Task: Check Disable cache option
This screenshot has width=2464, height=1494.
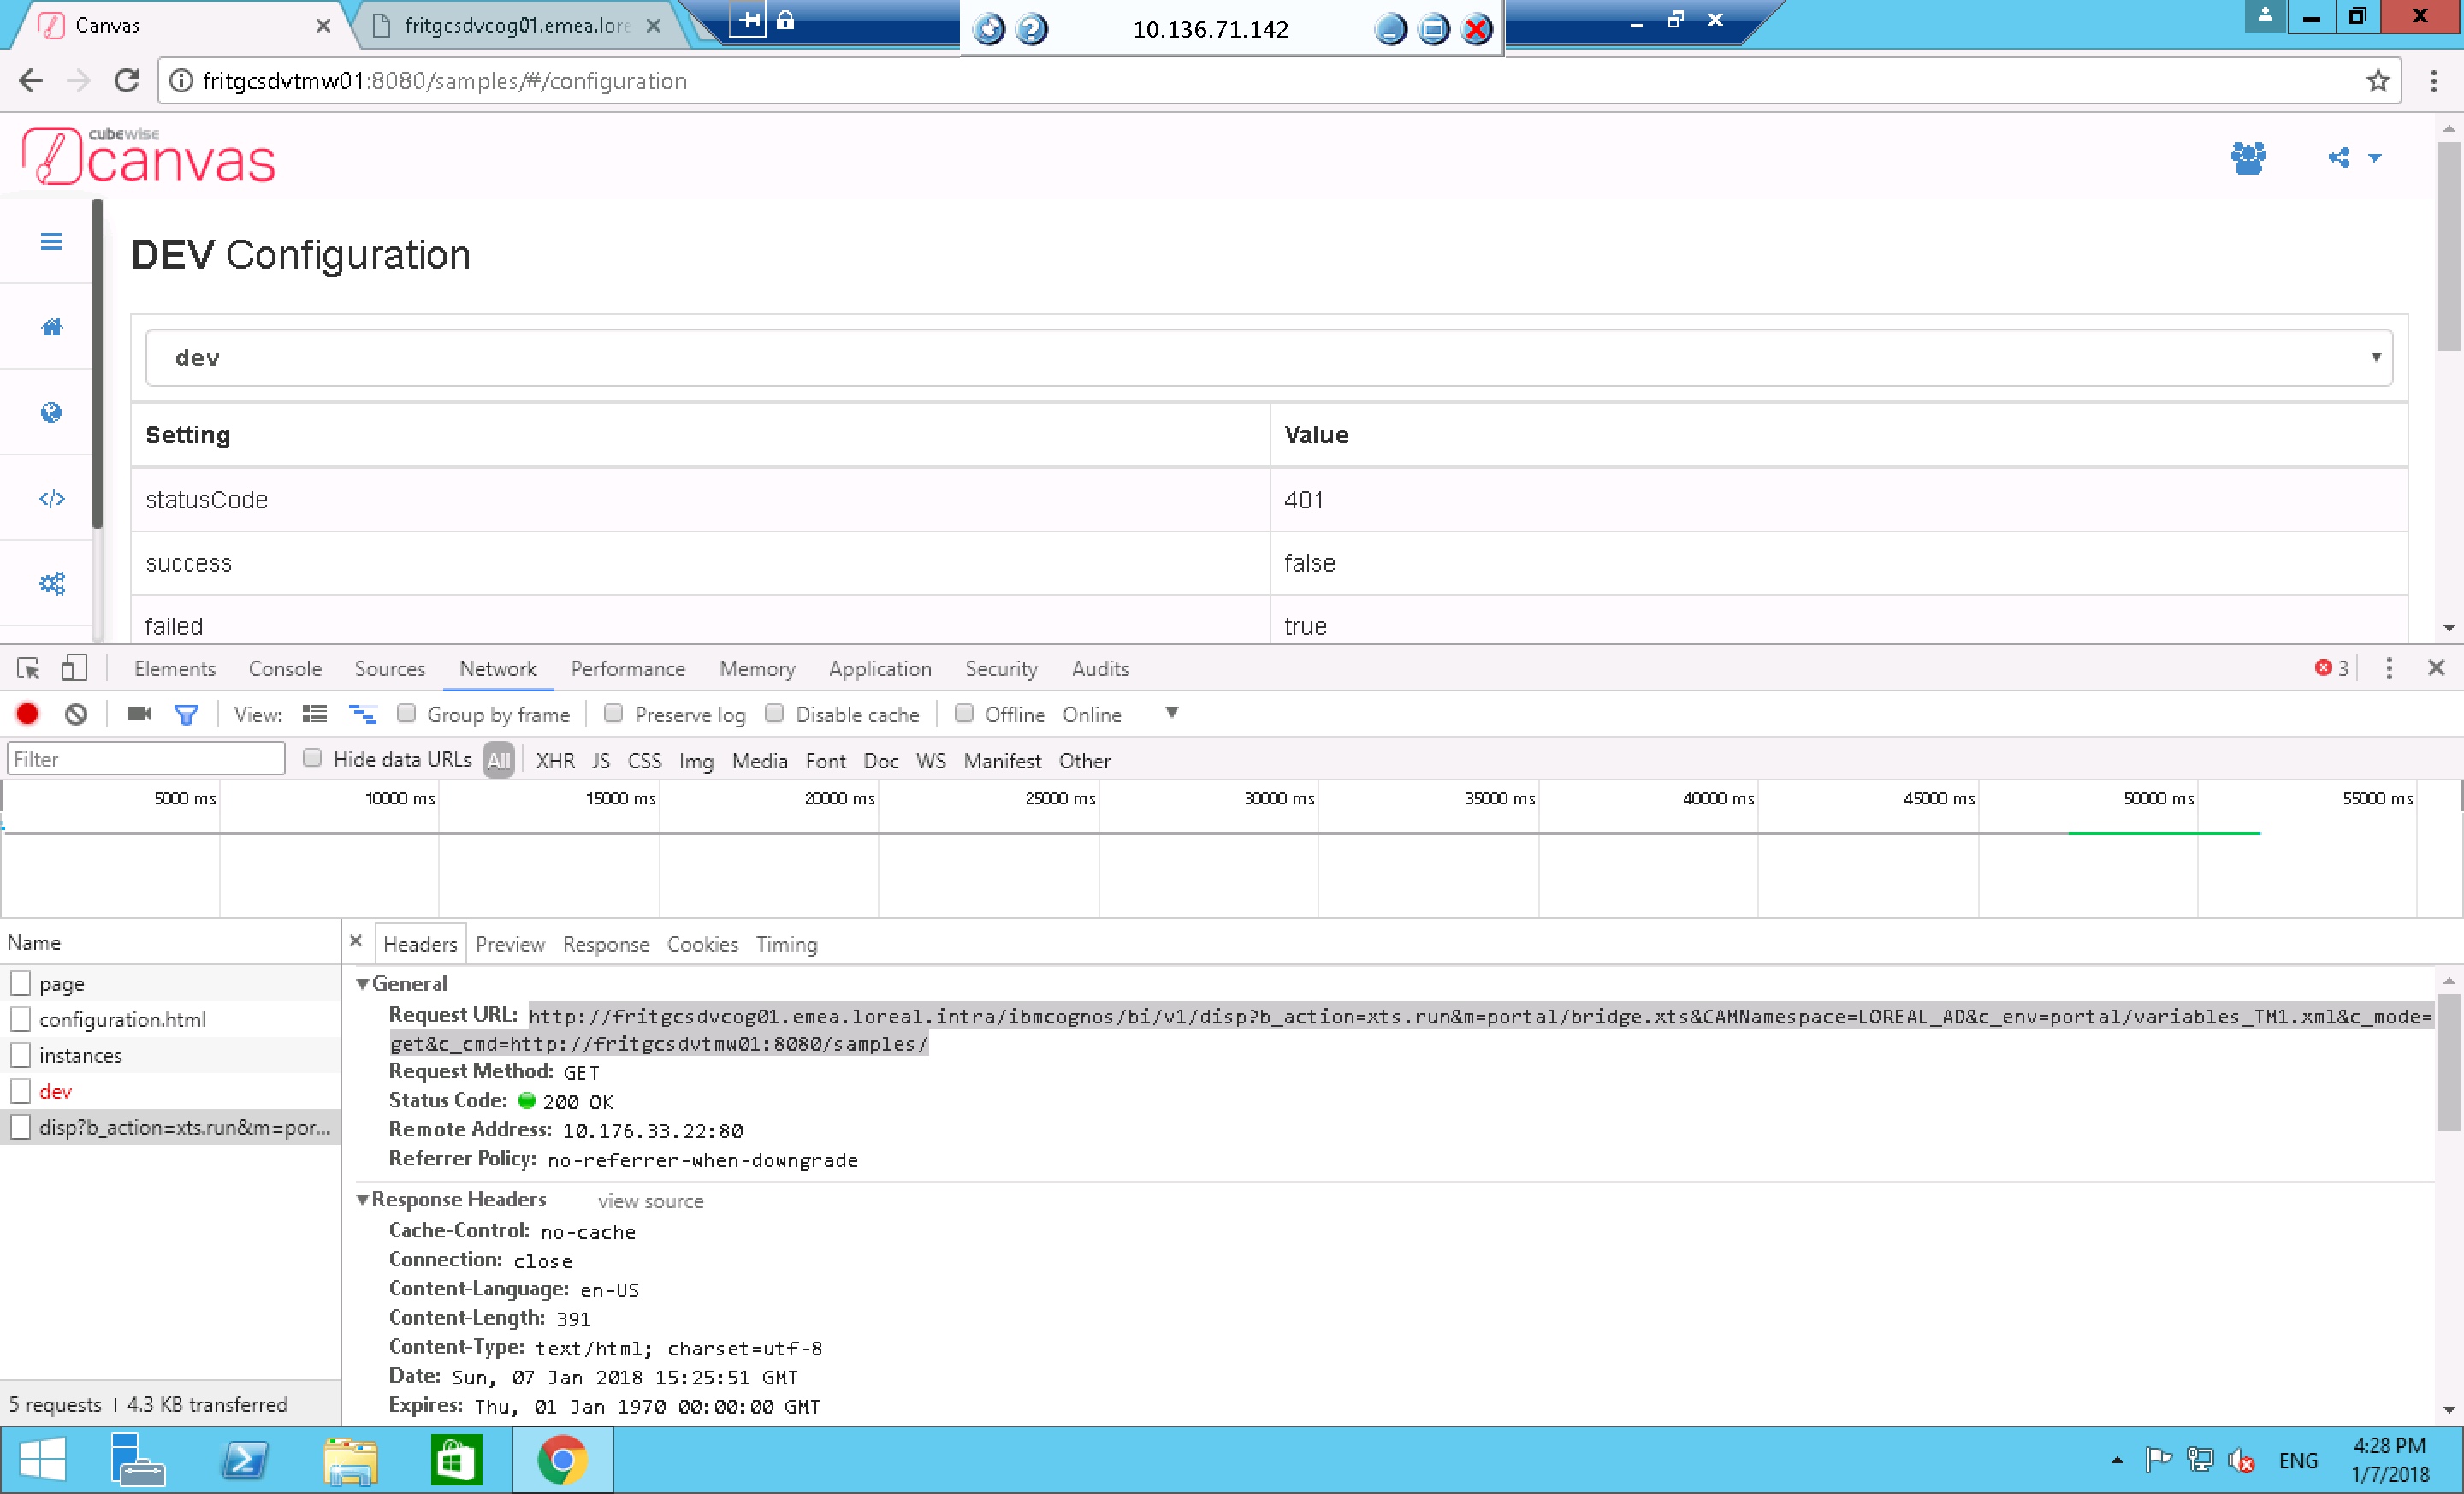Action: pyautogui.click(x=774, y=713)
